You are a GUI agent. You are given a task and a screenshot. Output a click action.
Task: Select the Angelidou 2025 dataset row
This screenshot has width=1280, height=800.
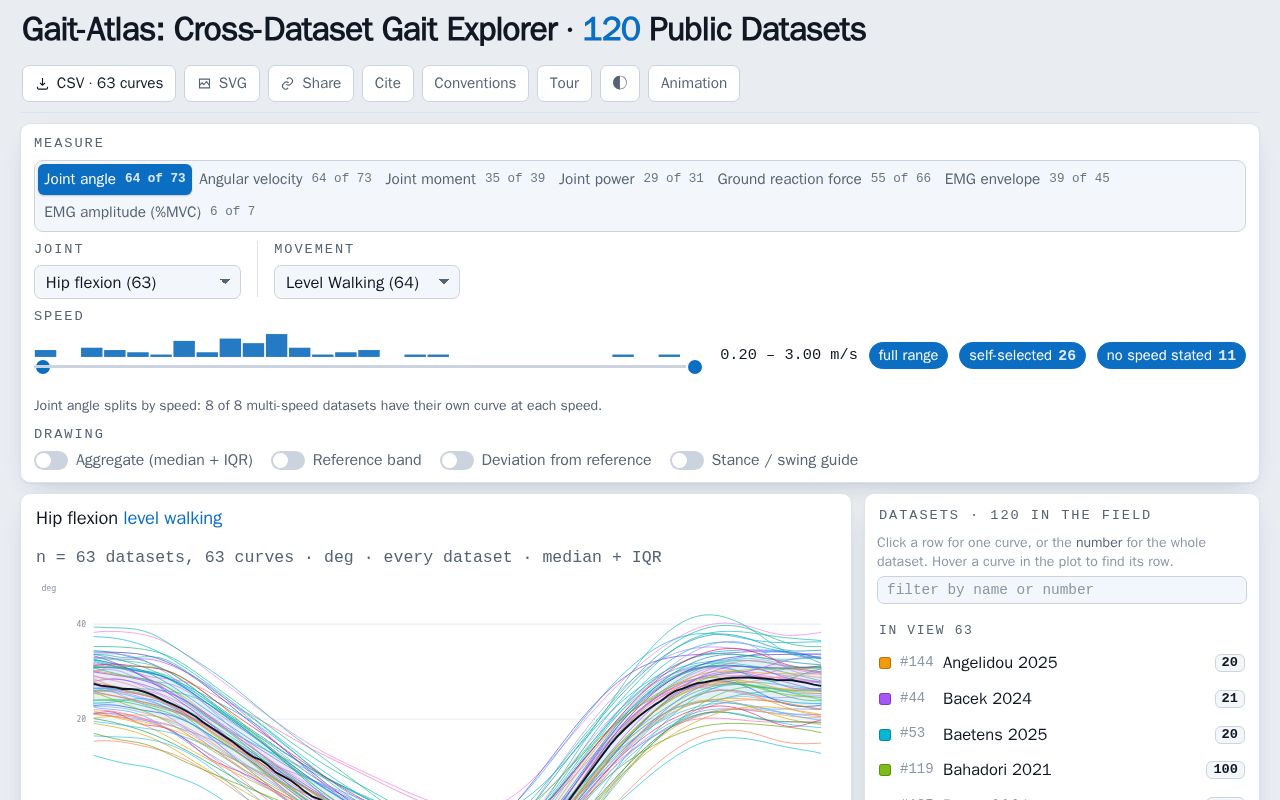click(x=1062, y=663)
